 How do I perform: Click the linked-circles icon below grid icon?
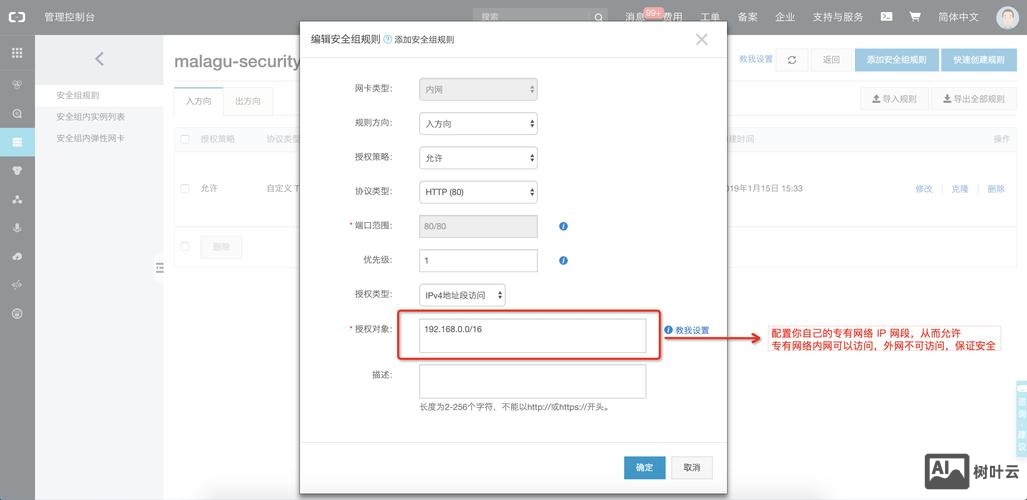17,84
